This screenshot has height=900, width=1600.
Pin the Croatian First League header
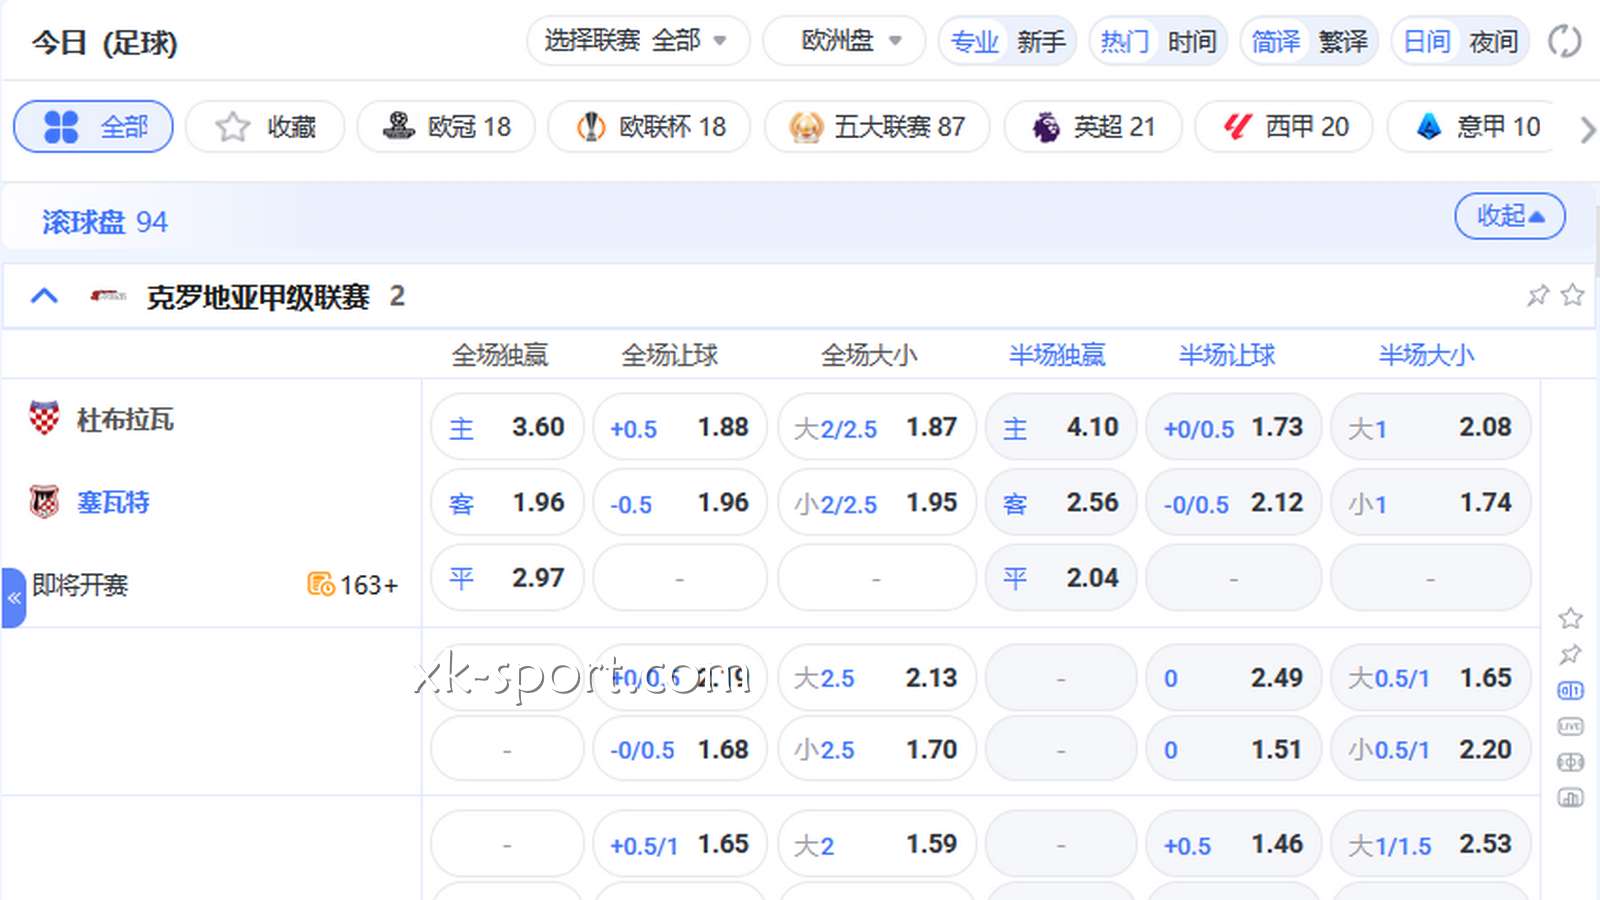pos(1538,295)
